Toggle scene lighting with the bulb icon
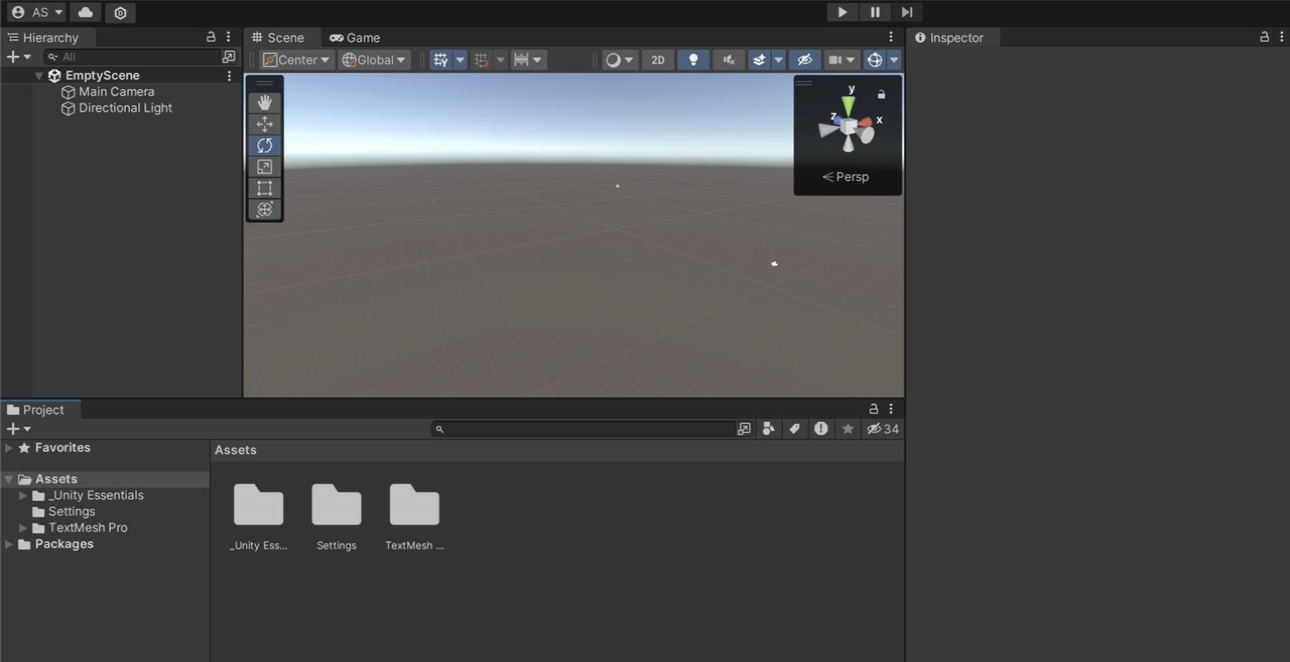The height and width of the screenshot is (662, 1290). pyautogui.click(x=693, y=59)
